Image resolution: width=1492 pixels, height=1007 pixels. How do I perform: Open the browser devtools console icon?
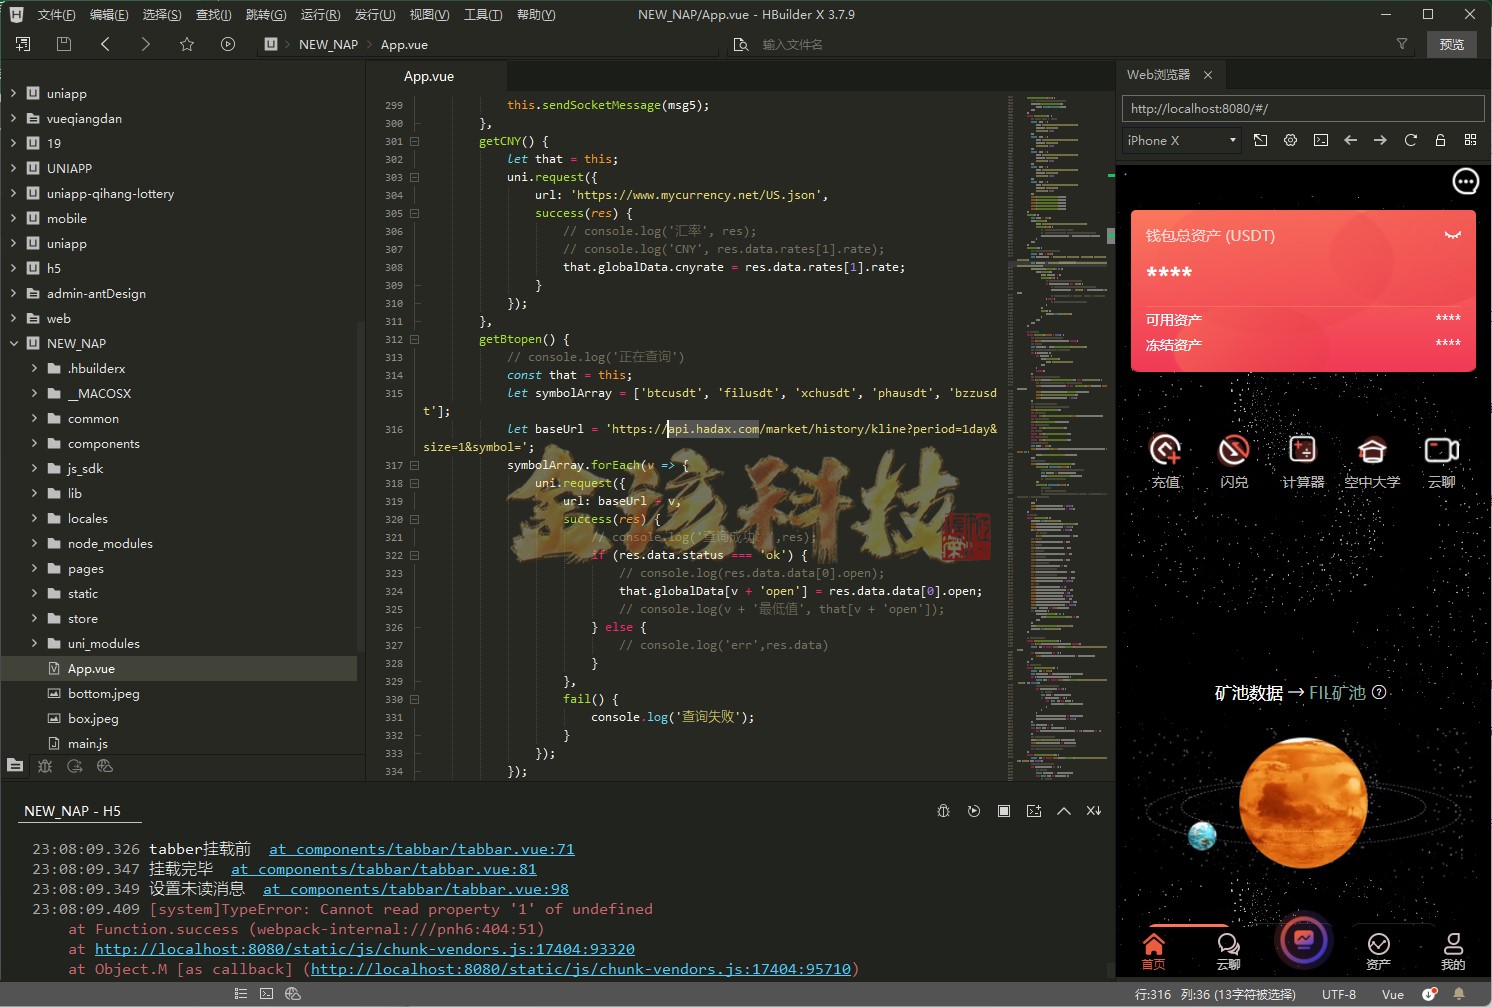[1320, 141]
